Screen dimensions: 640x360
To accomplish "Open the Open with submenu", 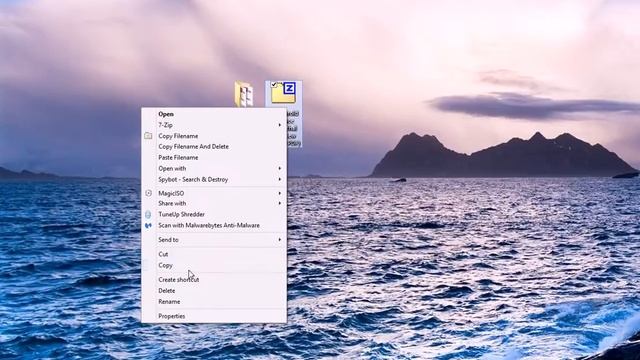I will tap(214, 168).
